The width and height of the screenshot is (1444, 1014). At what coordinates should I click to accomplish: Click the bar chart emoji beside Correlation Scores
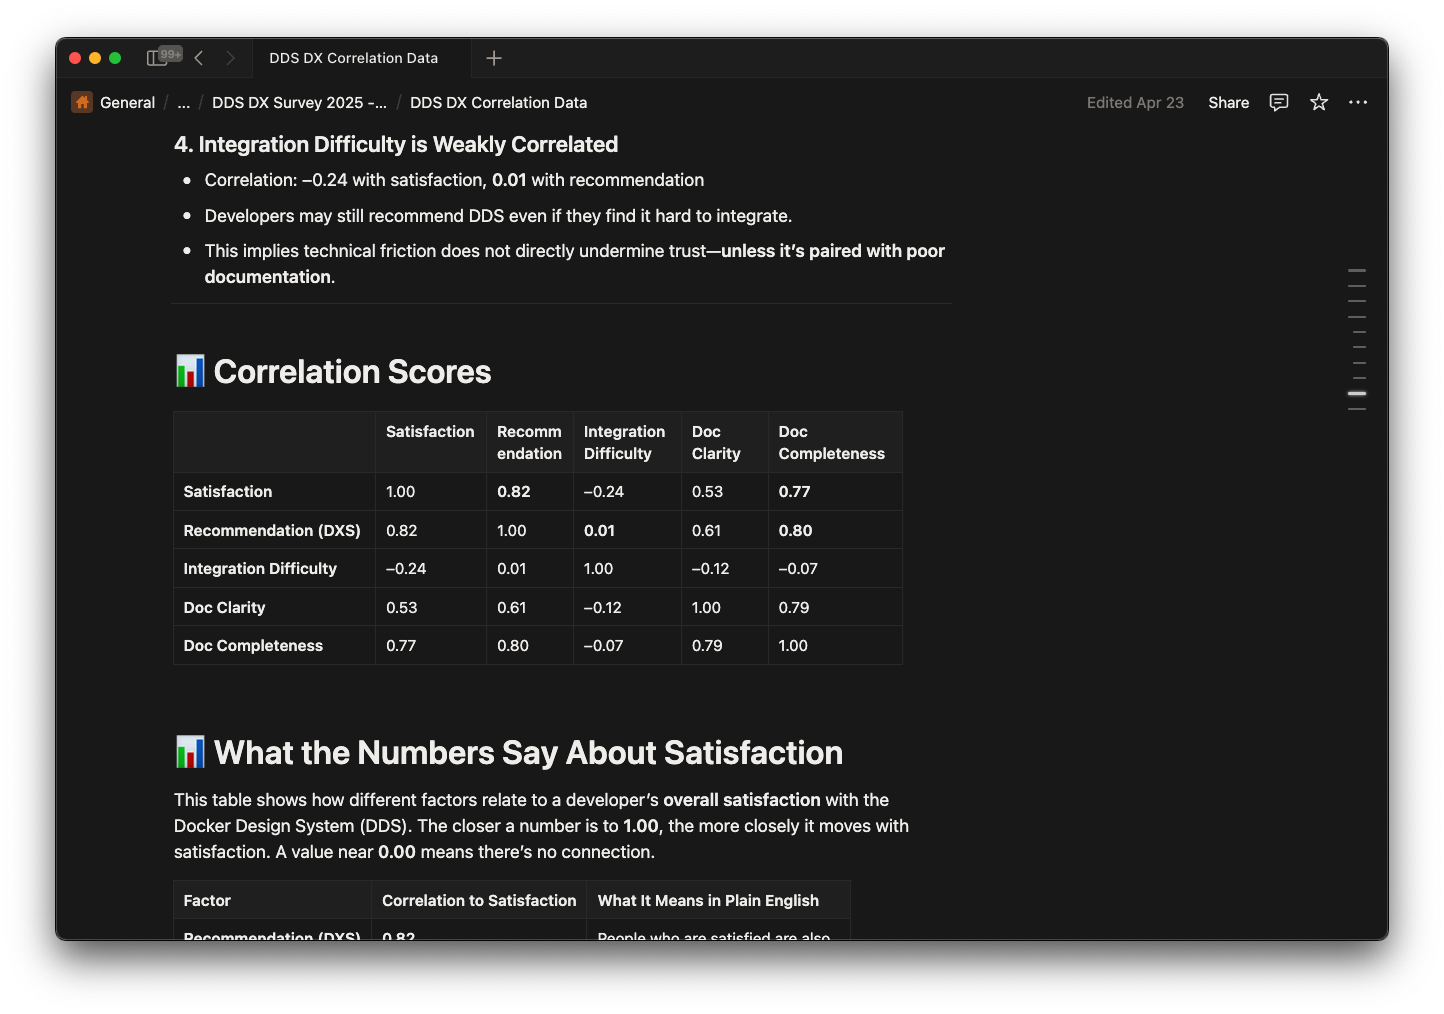pos(189,370)
